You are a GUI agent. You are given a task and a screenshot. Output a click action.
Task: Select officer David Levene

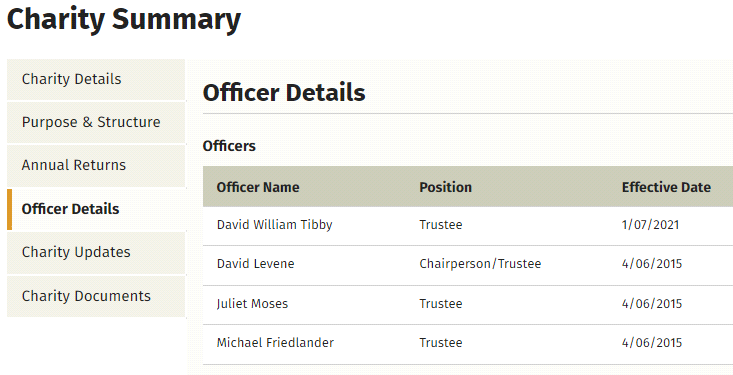point(255,264)
